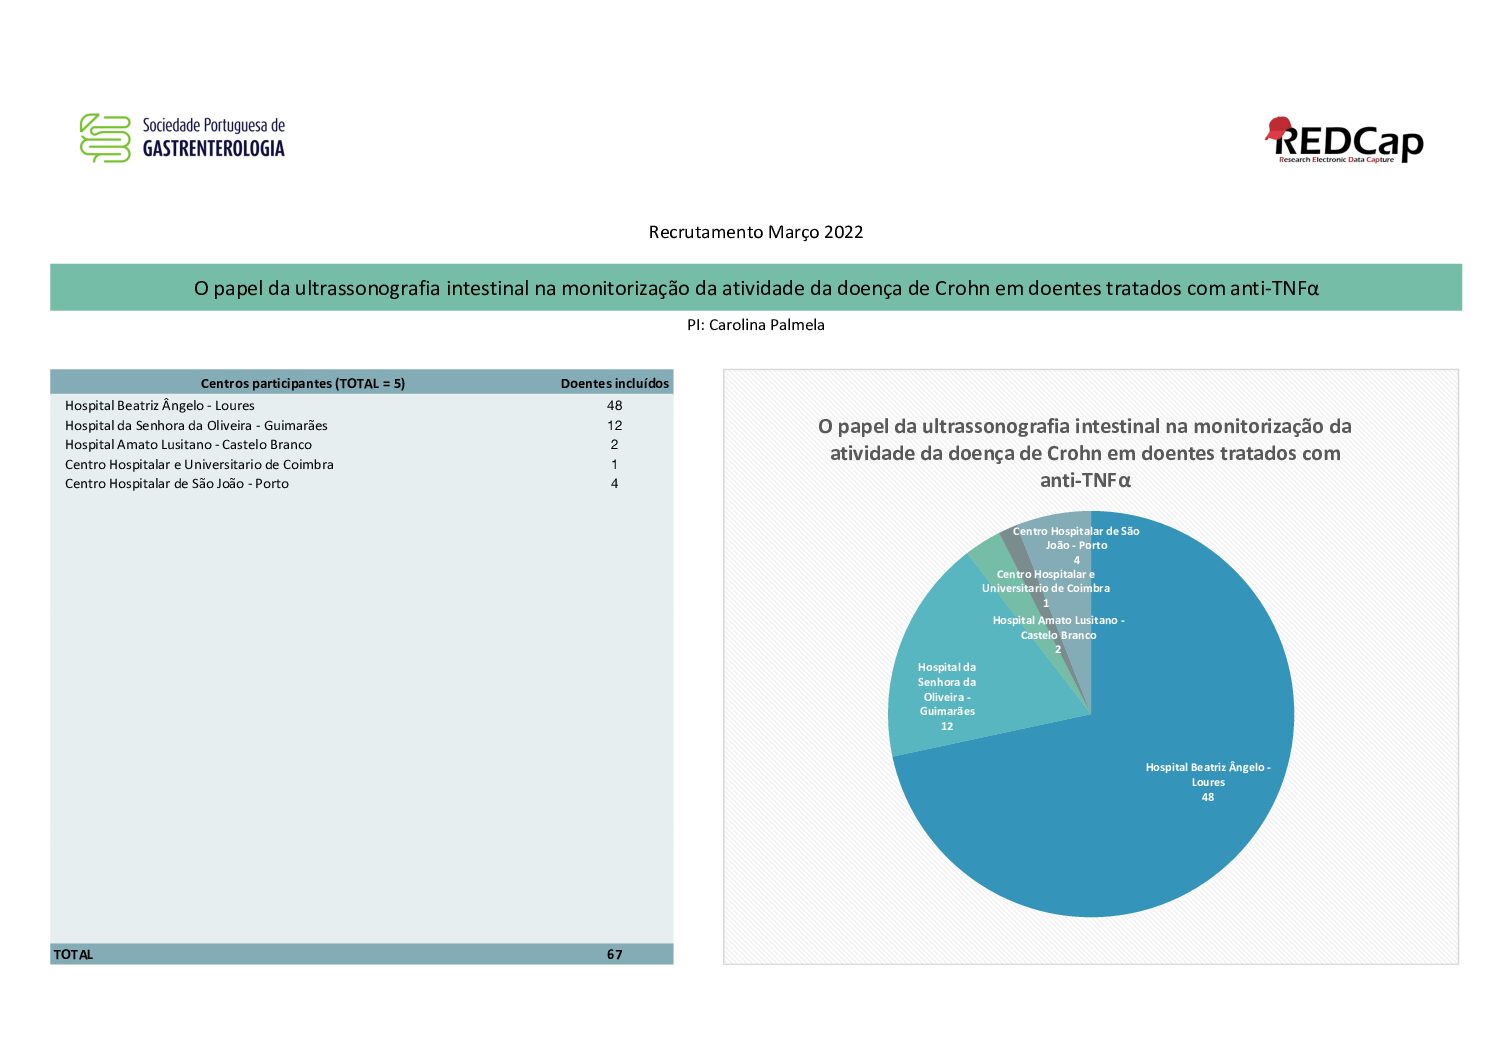The width and height of the screenshot is (1497, 1058).
Task: Select Hospital Amato Lusitano - Castelo Branco row
Action: pos(362,445)
